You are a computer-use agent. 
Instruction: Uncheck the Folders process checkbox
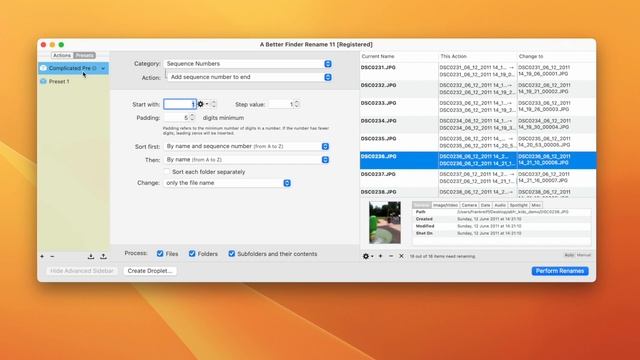point(192,253)
